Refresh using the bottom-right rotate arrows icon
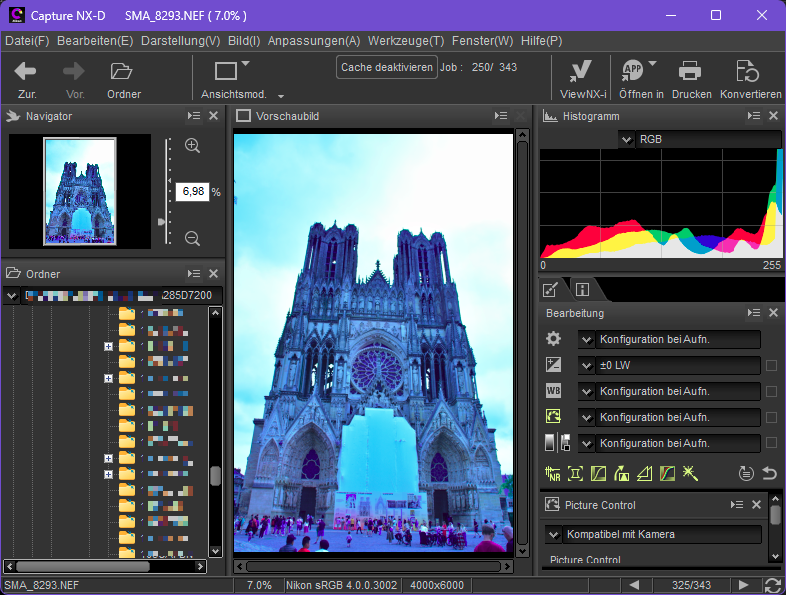The width and height of the screenshot is (786, 595). pyautogui.click(x=772, y=585)
